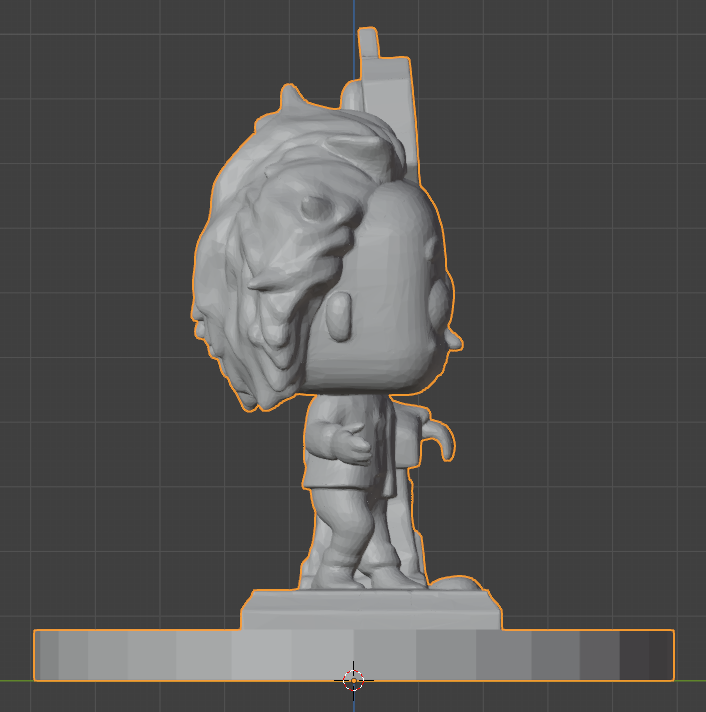Click the wide flat base plate
This screenshot has height=712, width=706.
point(354,655)
